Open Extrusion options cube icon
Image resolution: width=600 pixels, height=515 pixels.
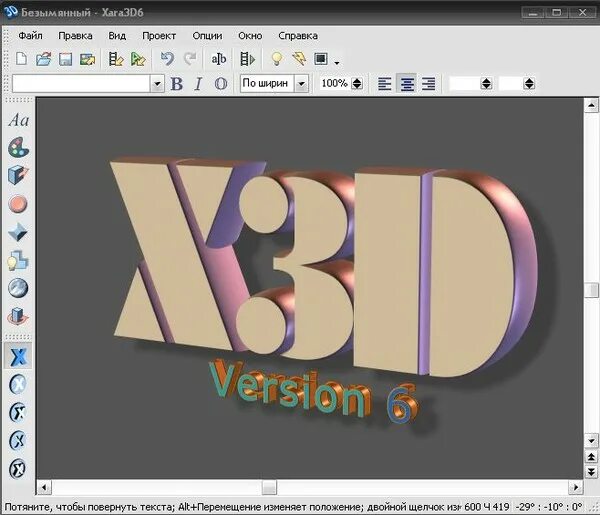coord(18,175)
